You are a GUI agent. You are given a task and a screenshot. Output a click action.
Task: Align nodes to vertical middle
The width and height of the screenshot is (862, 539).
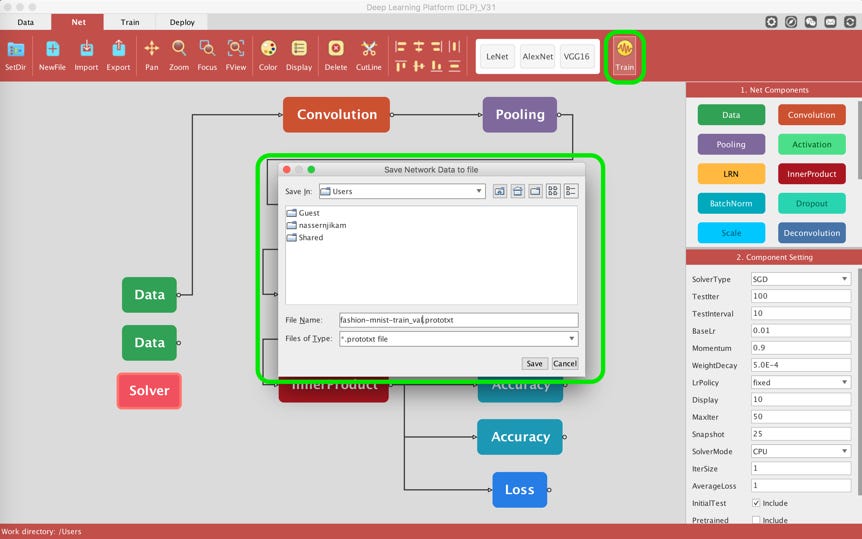click(x=419, y=66)
